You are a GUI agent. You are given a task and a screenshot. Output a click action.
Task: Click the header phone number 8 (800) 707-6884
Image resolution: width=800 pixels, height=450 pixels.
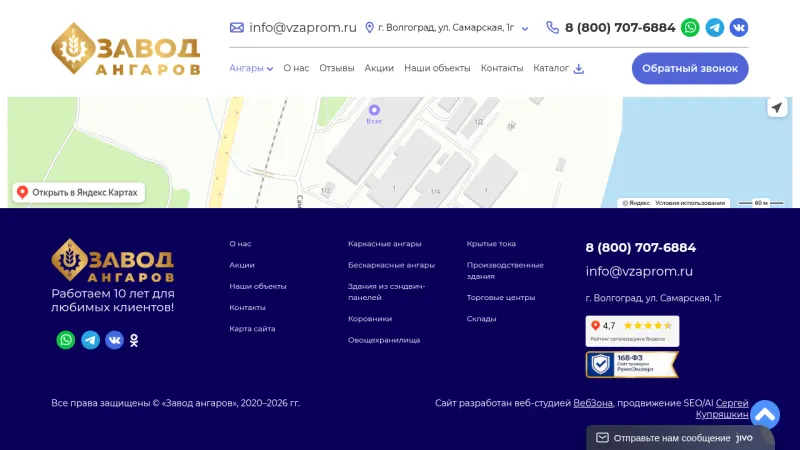pyautogui.click(x=620, y=28)
